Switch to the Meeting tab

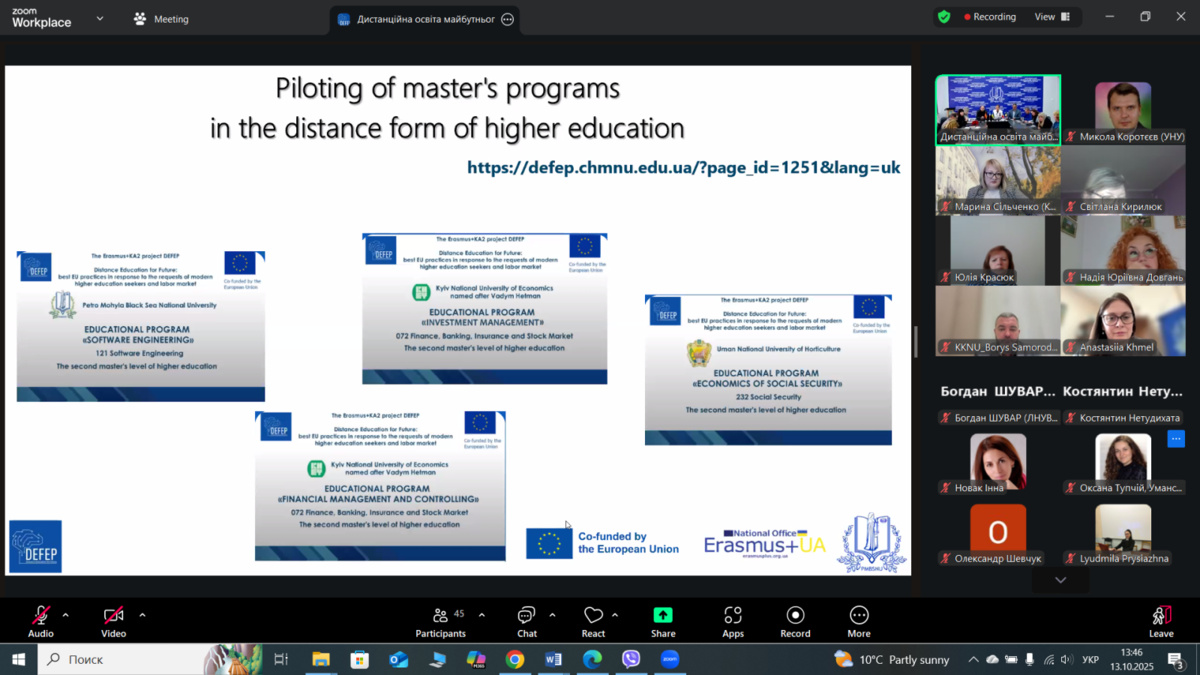(161, 19)
